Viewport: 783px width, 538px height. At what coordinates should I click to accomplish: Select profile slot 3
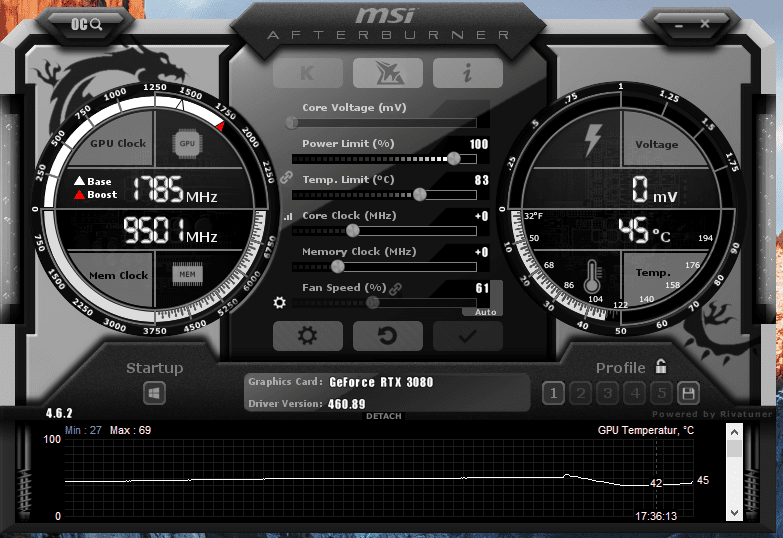click(607, 393)
